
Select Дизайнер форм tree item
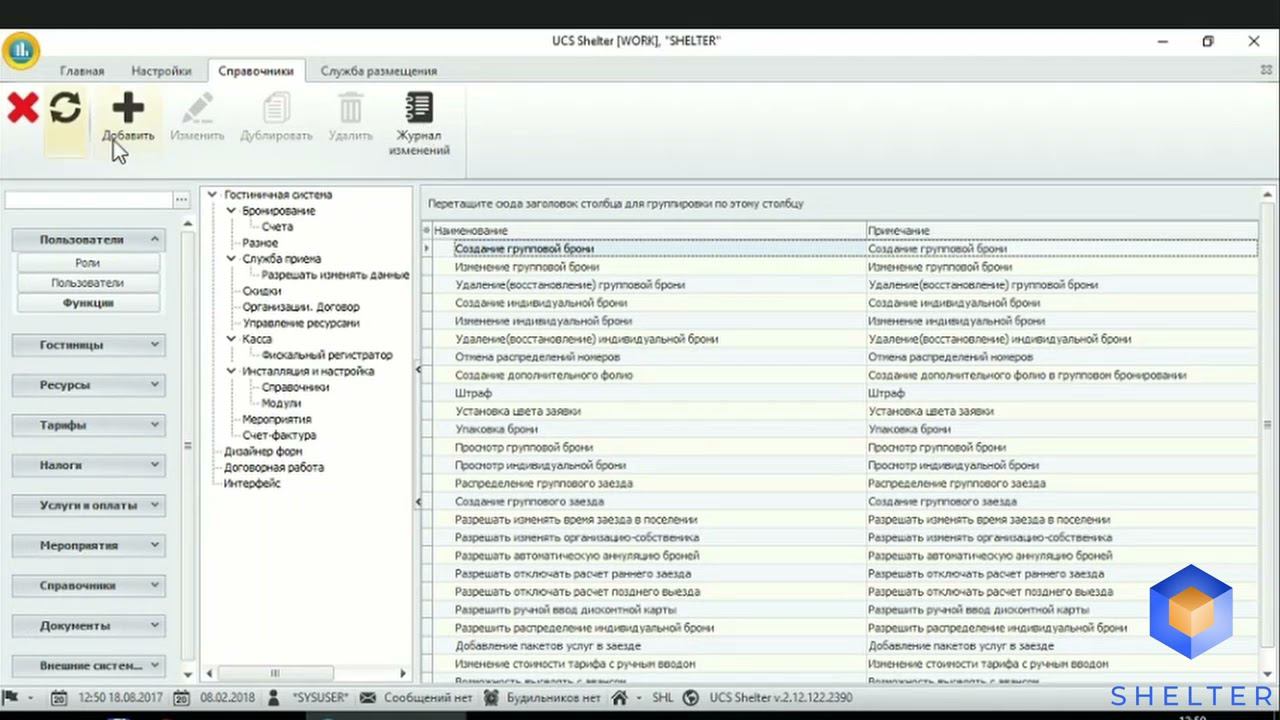tap(263, 451)
